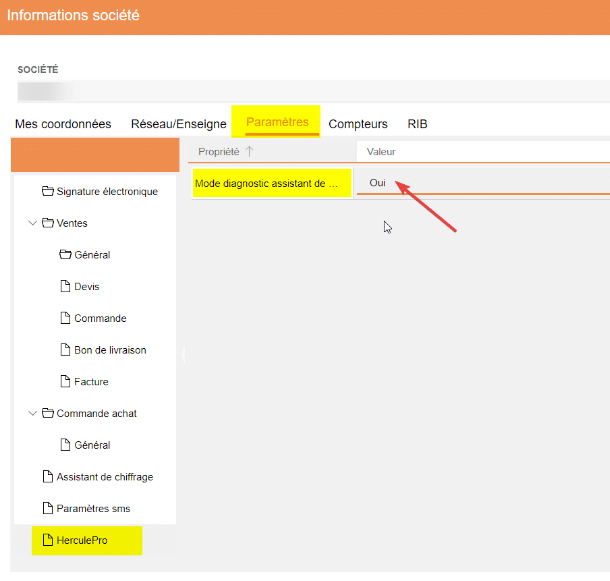Click document icon beside Commande achat Général

click(x=65, y=444)
